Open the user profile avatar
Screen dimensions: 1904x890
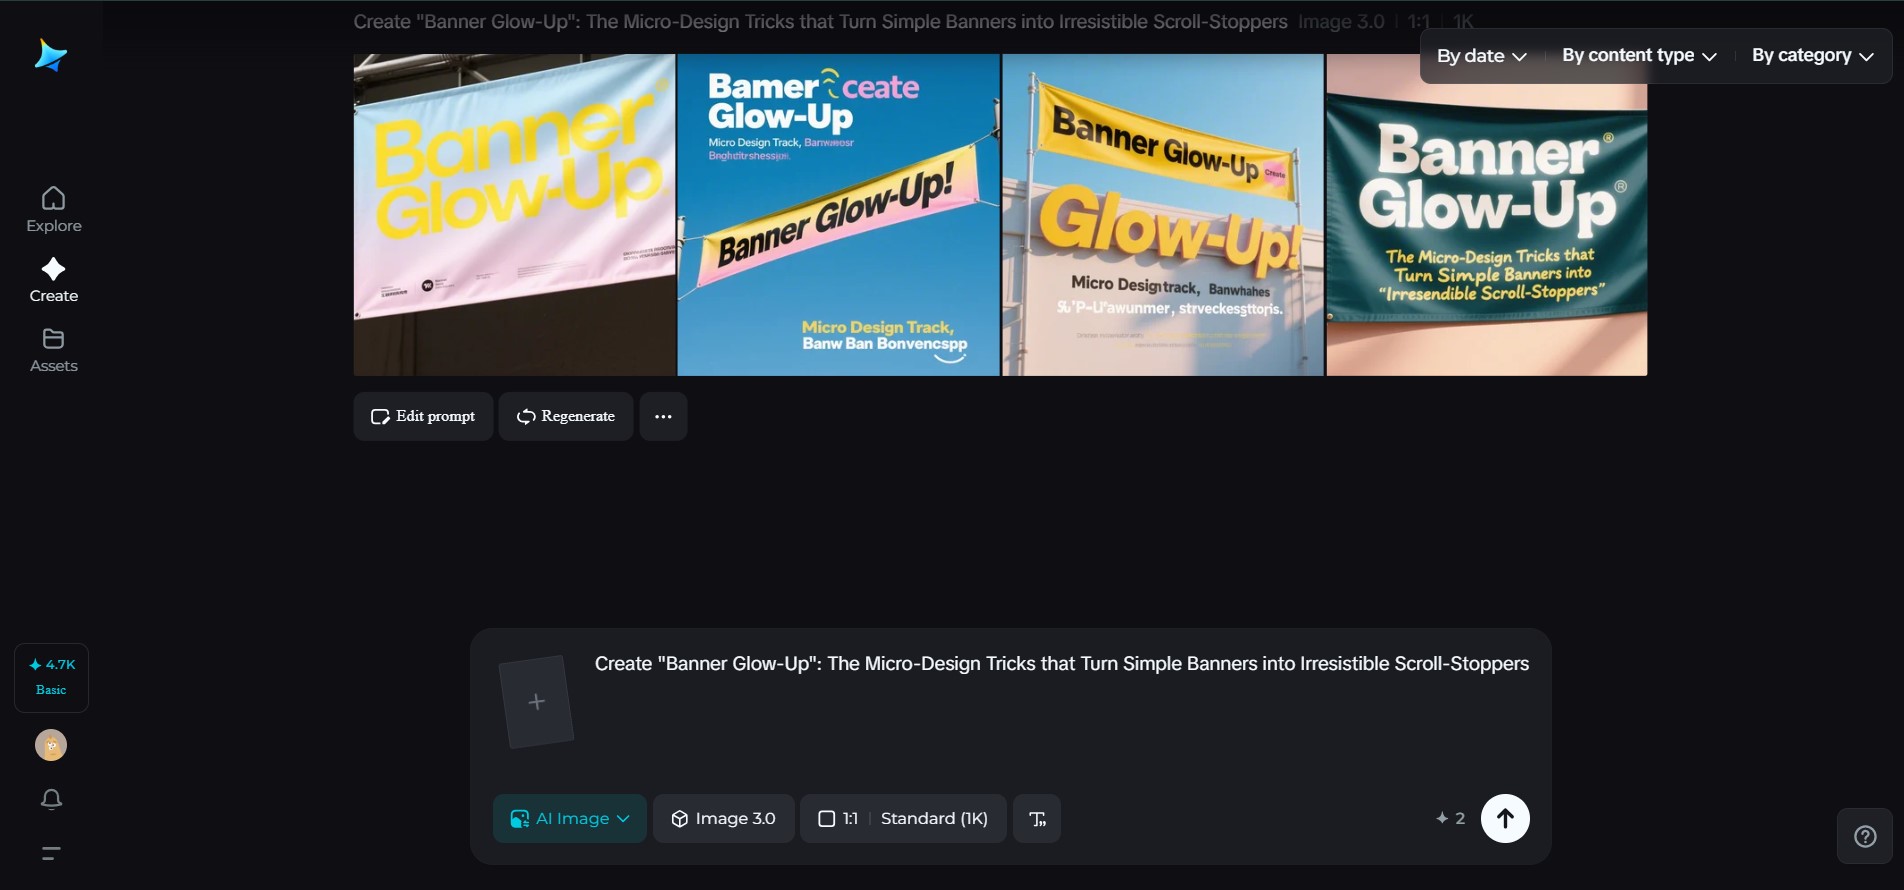pos(51,745)
